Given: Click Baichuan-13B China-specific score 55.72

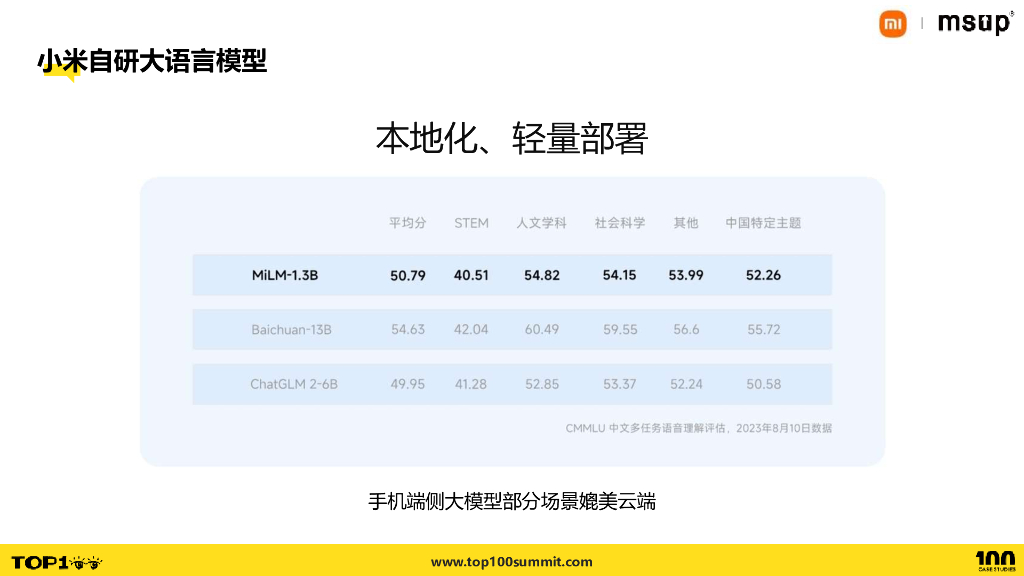Looking at the screenshot, I should (x=763, y=330).
